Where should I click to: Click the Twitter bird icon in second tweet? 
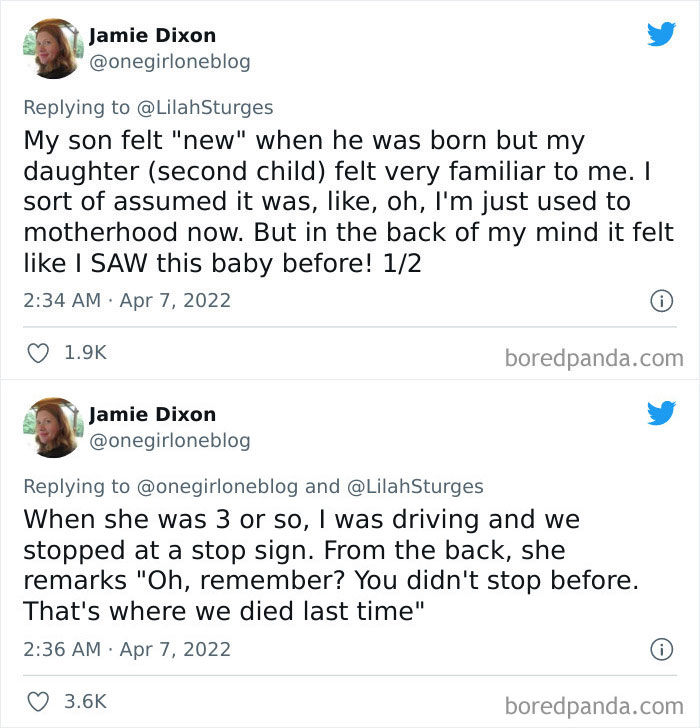coord(660,414)
